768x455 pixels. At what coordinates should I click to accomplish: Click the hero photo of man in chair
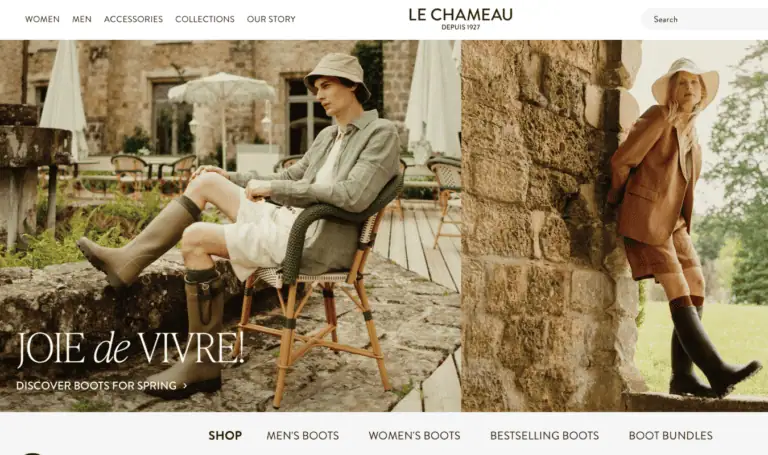coord(230,226)
